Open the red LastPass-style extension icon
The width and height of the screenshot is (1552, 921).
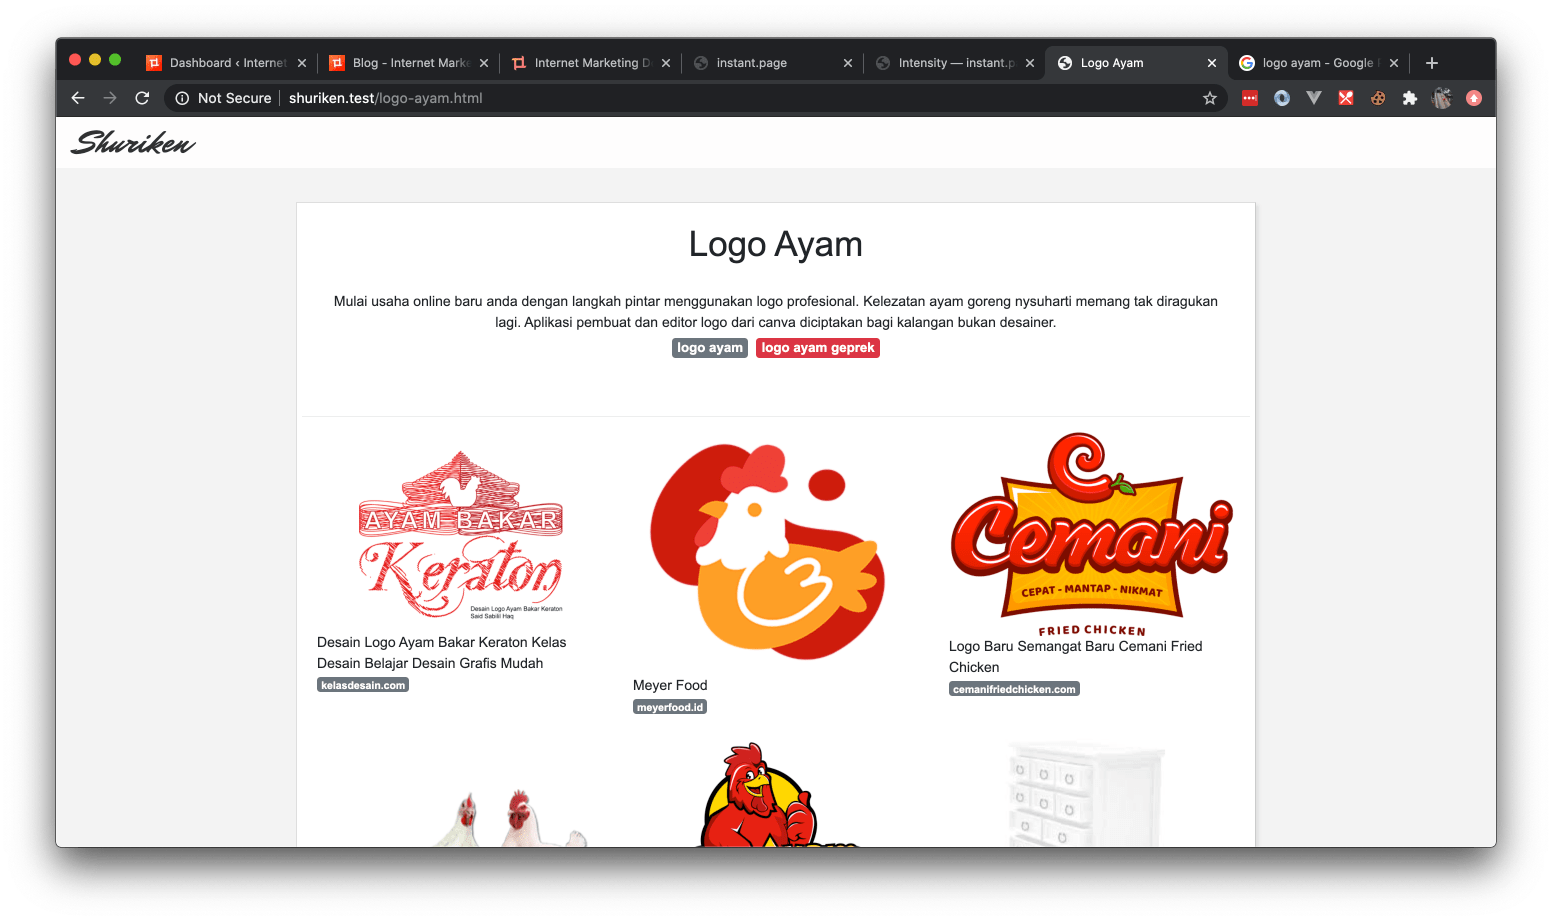[1250, 98]
